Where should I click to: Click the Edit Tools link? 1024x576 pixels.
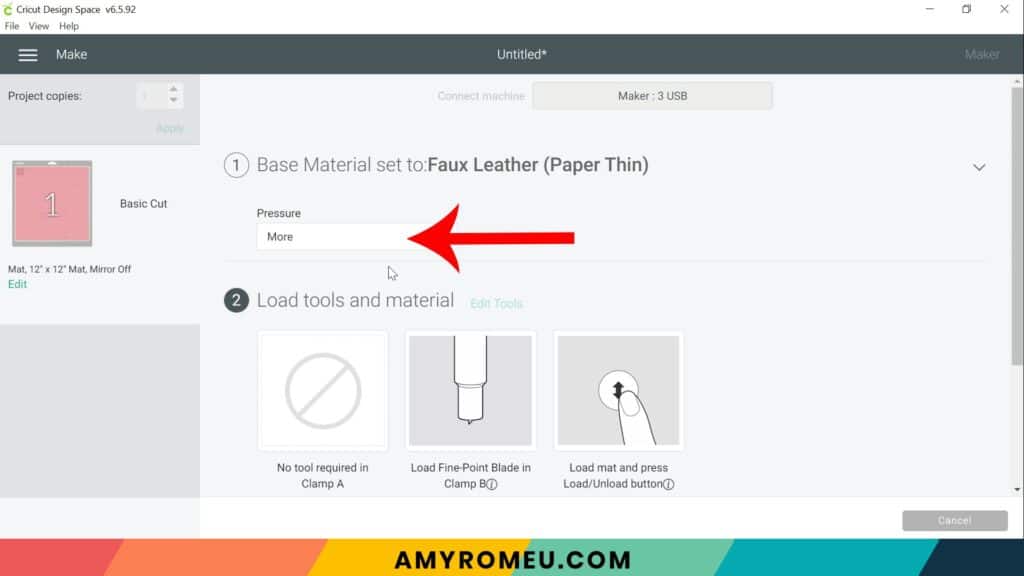[x=496, y=304]
